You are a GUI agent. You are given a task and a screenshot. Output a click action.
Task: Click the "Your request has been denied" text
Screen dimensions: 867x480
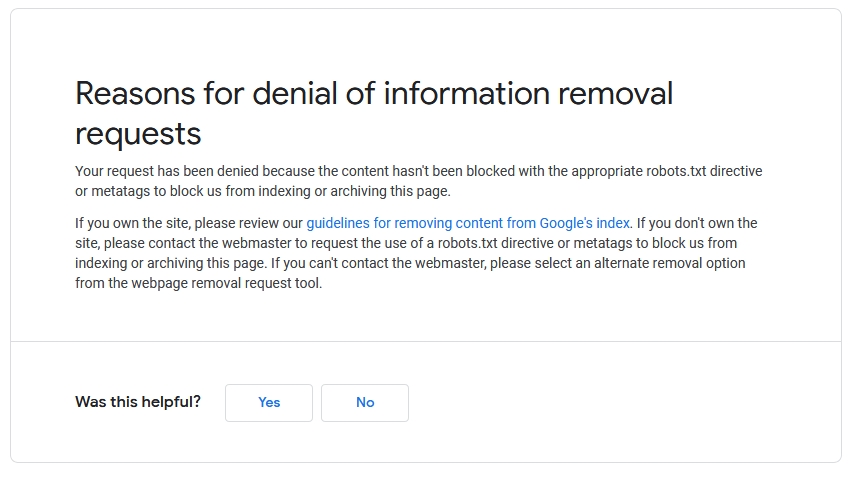point(166,172)
